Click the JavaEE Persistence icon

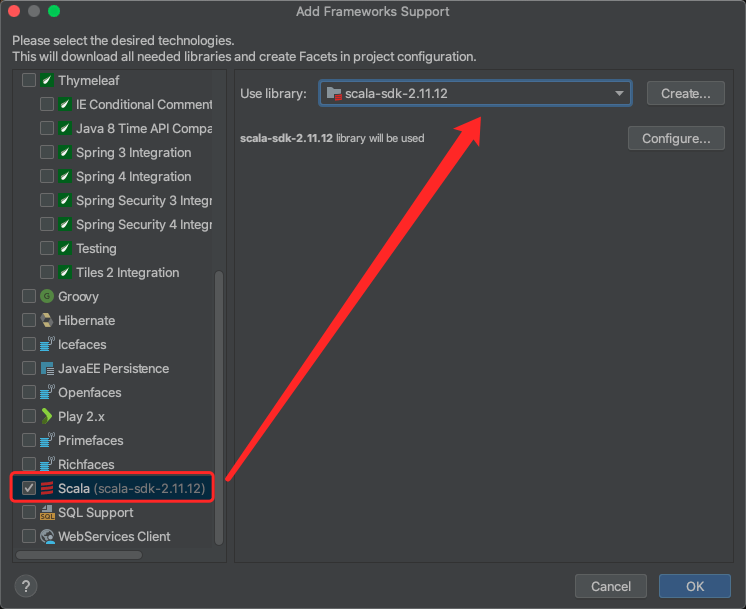47,368
